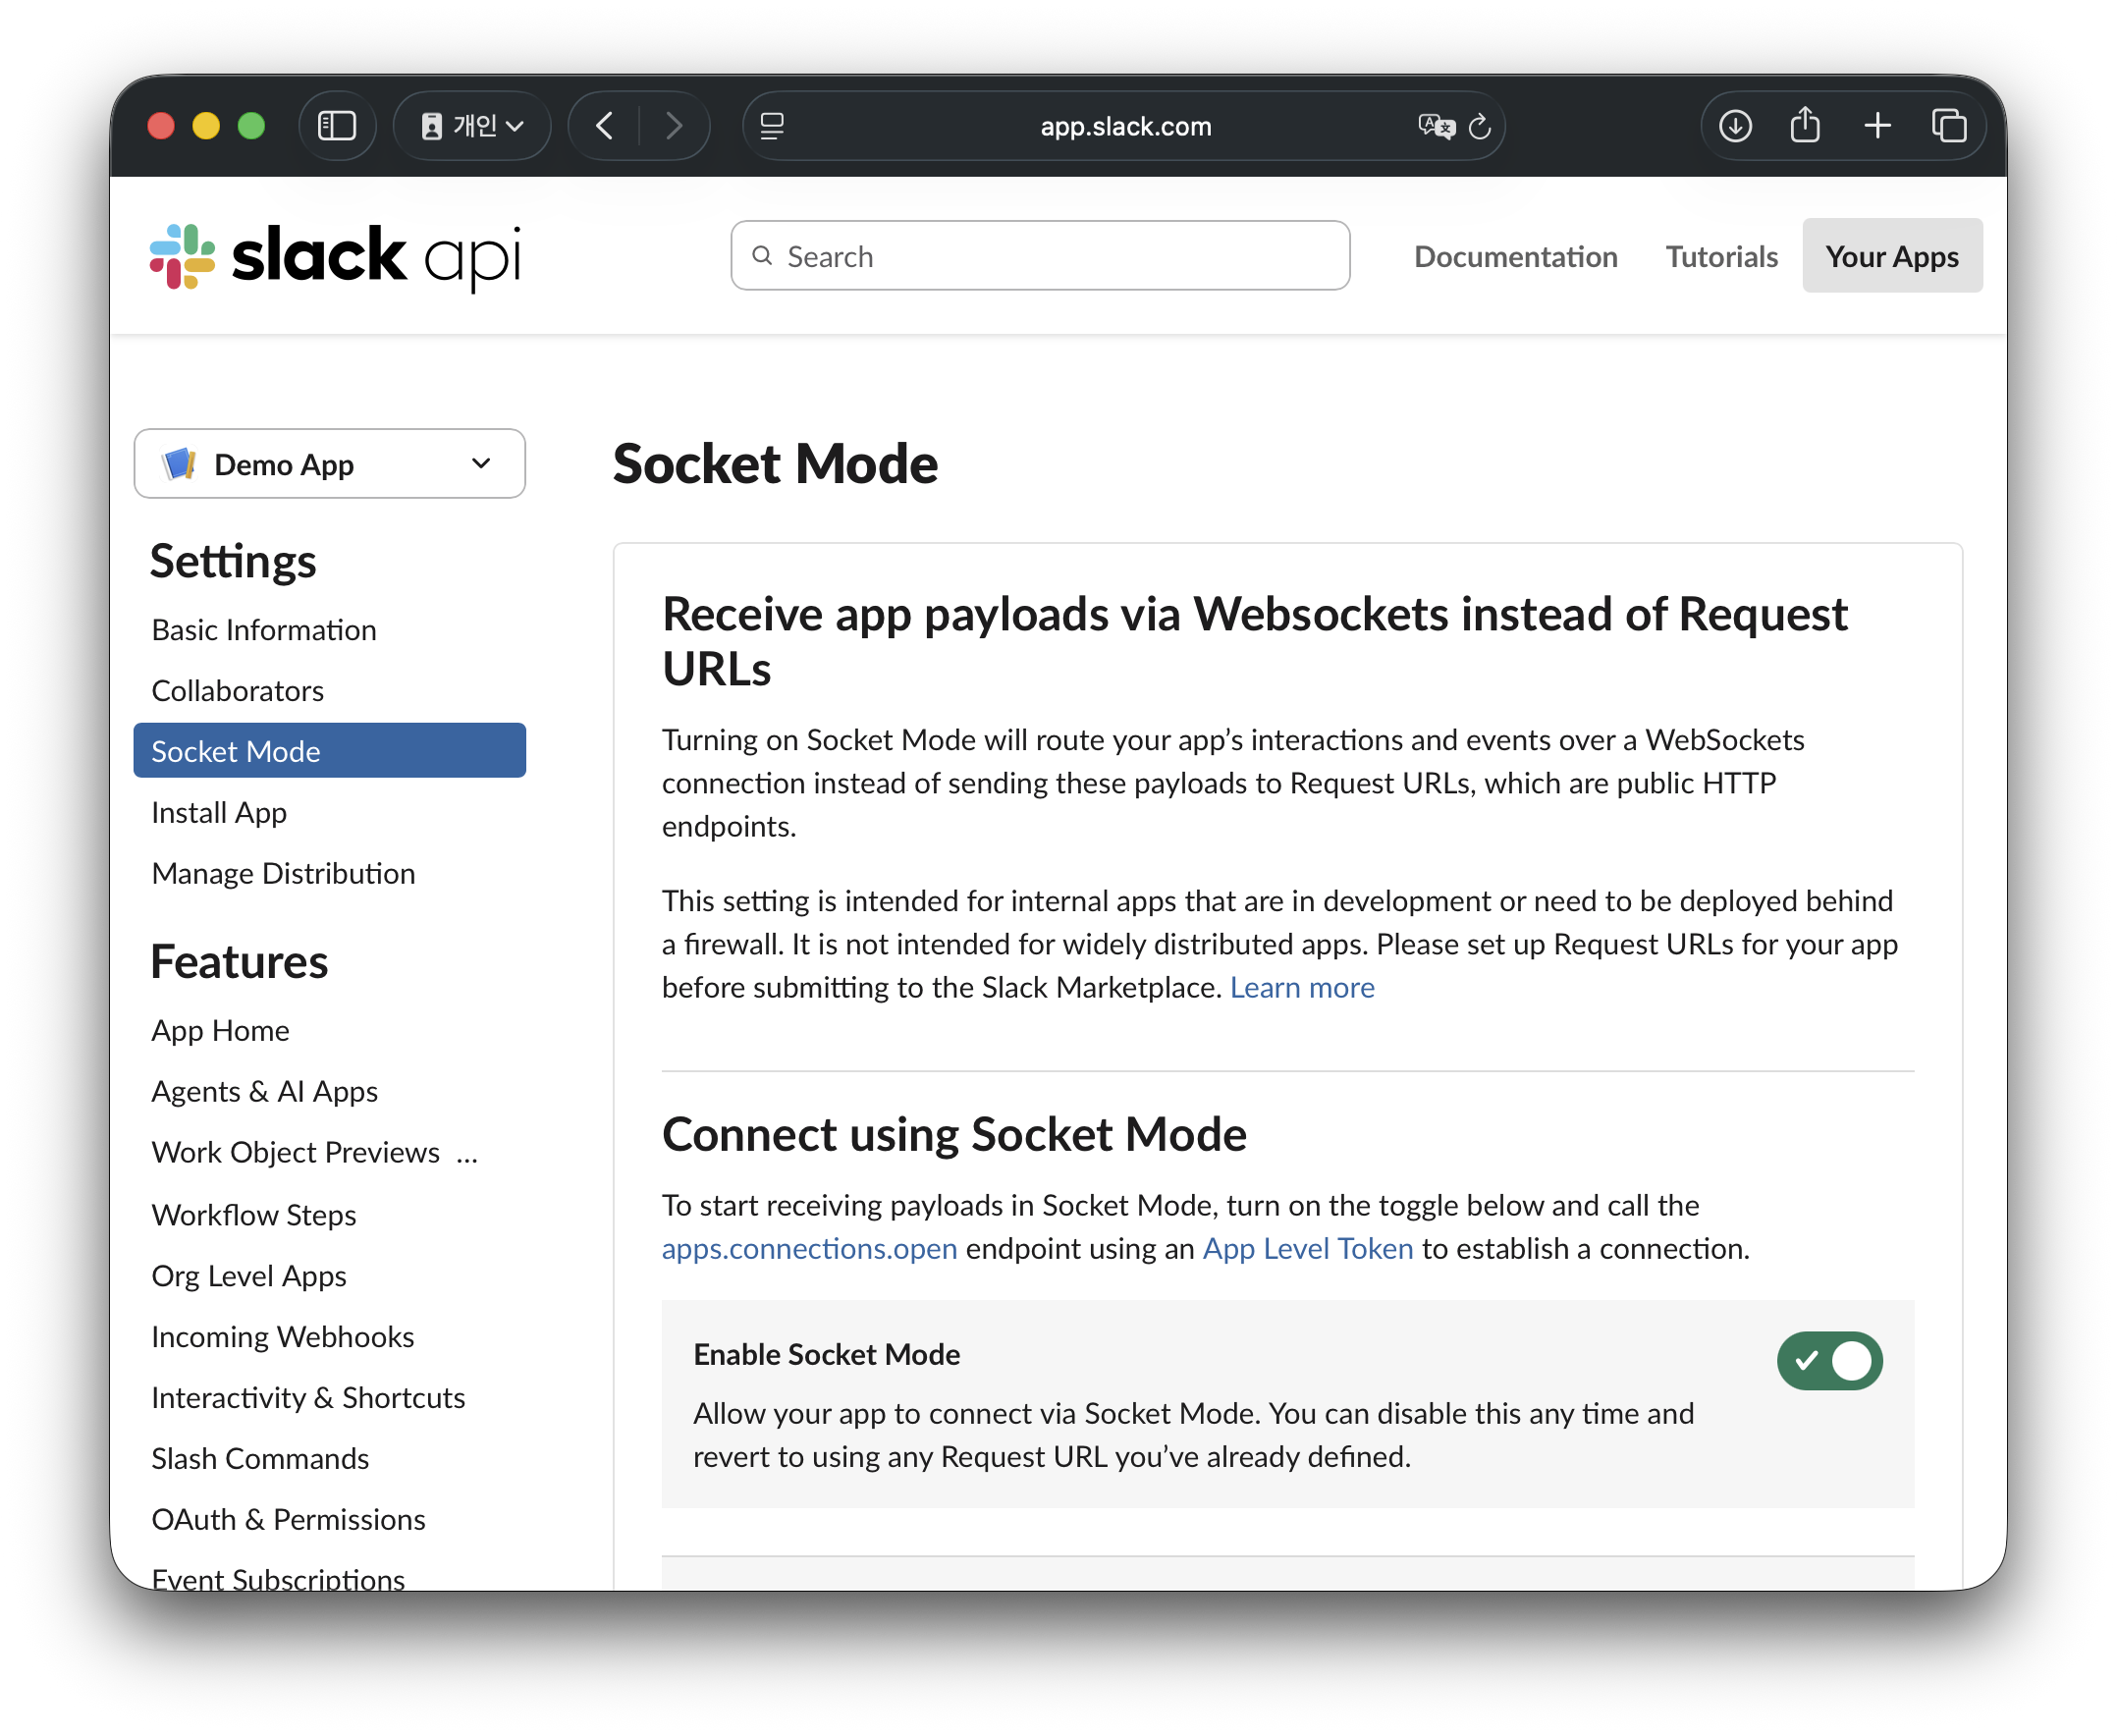Open OAuth & Permissions feature
This screenshot has height=1736, width=2117.
click(288, 1520)
